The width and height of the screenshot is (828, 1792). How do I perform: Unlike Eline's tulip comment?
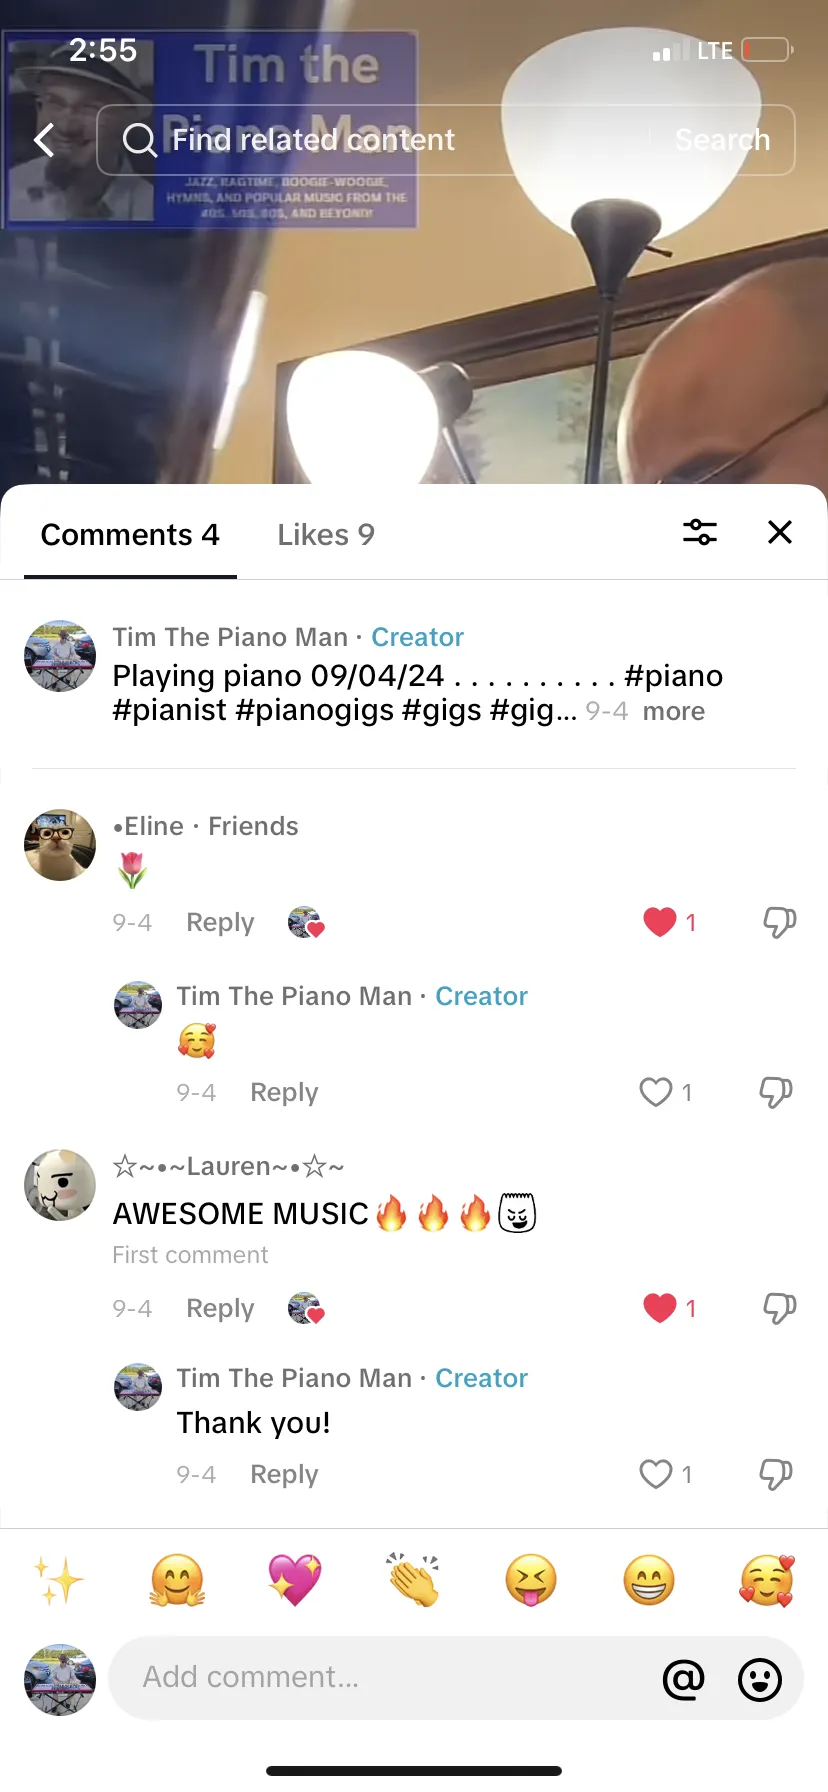[660, 921]
